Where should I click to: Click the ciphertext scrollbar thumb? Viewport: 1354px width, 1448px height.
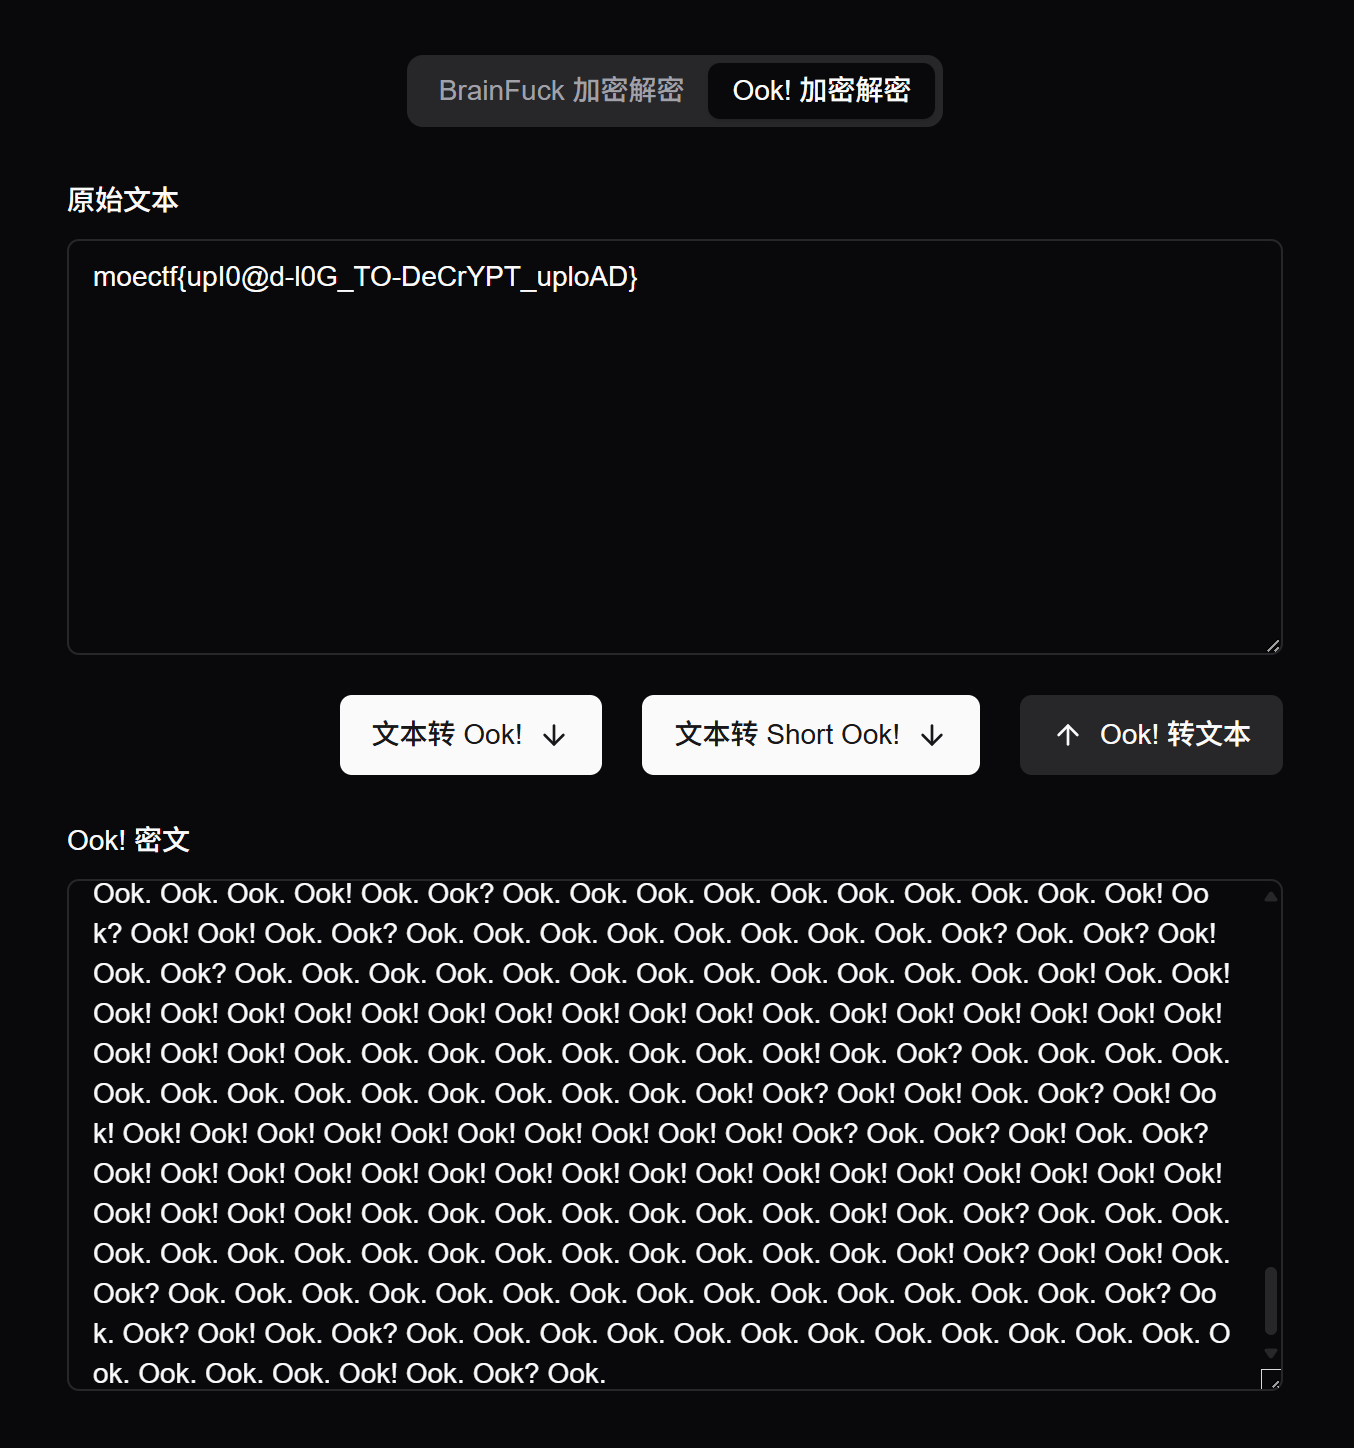pos(1271,1300)
